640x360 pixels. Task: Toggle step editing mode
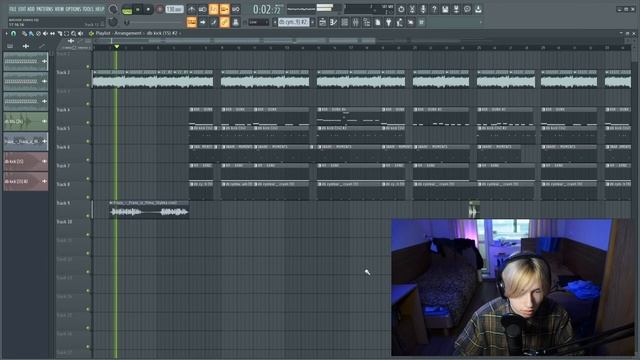pos(213,22)
